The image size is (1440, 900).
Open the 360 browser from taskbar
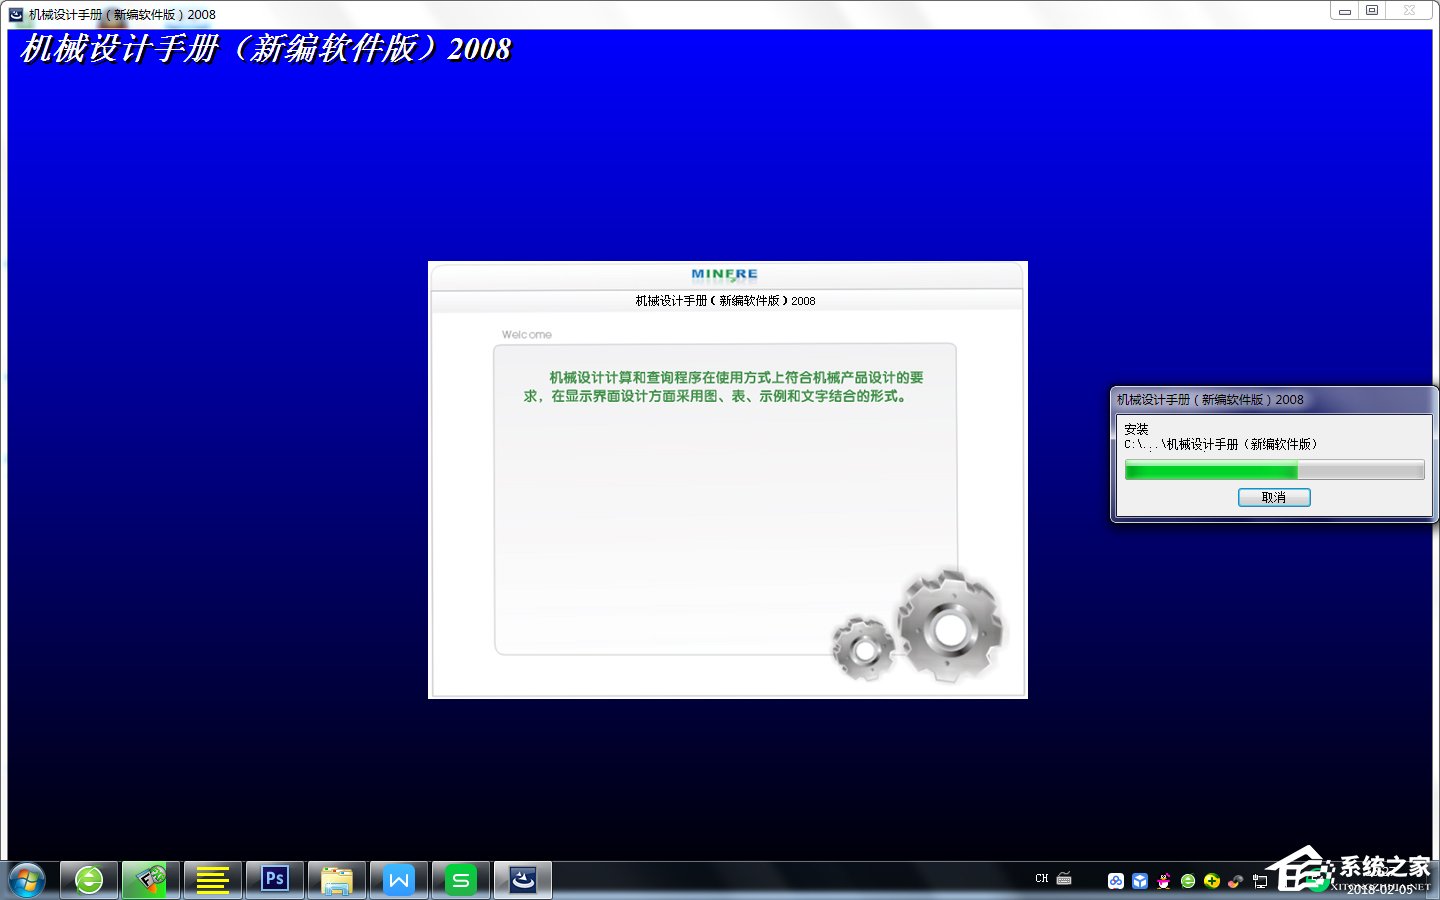tap(89, 880)
